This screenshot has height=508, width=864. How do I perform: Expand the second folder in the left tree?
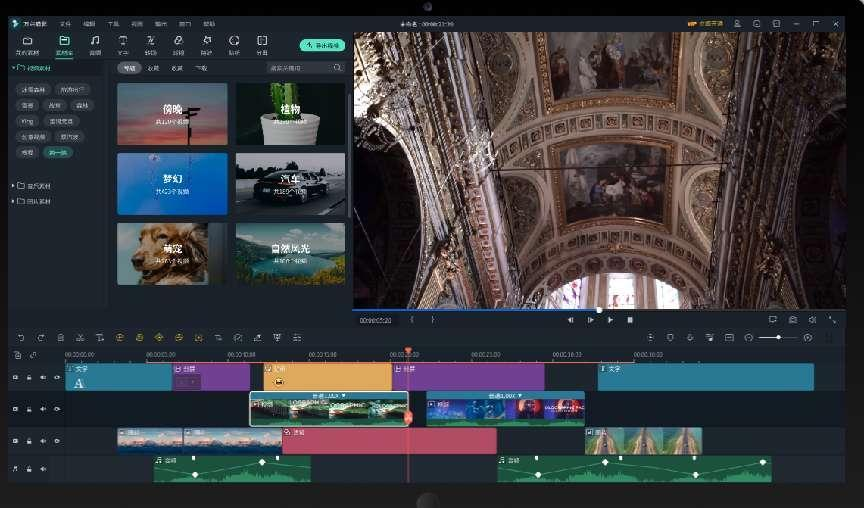pos(14,186)
